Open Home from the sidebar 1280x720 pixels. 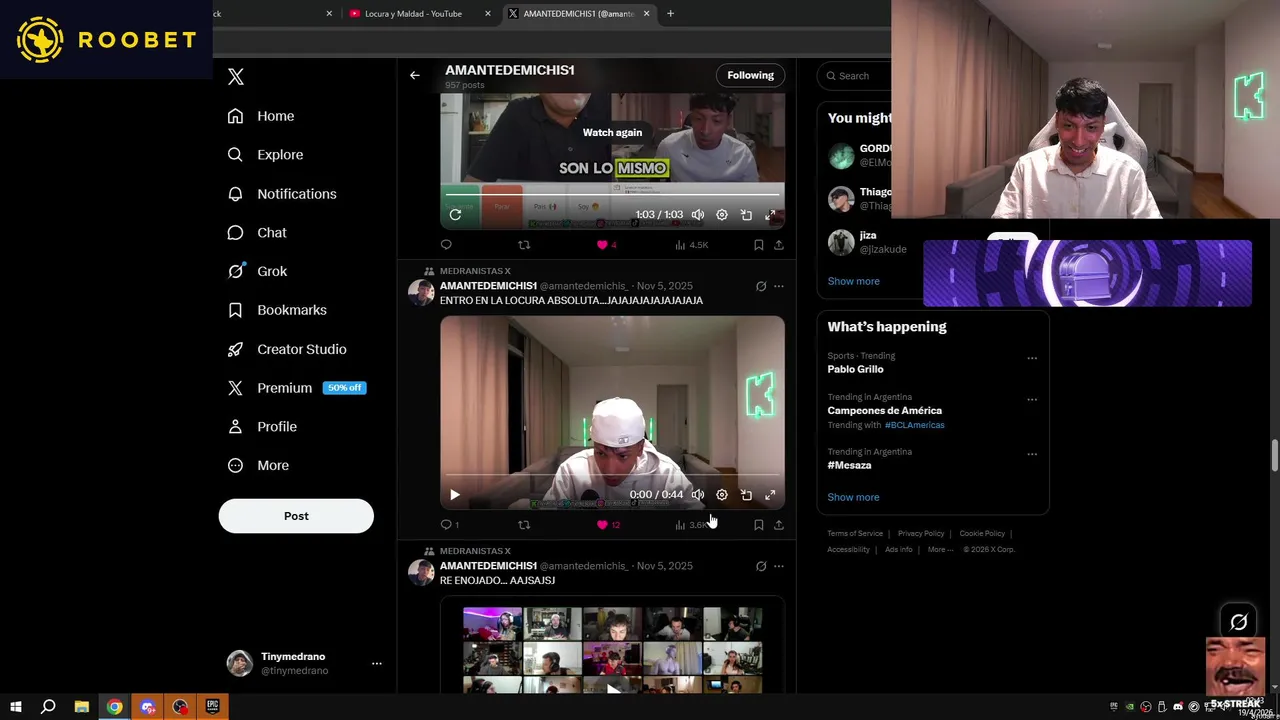coord(261,116)
